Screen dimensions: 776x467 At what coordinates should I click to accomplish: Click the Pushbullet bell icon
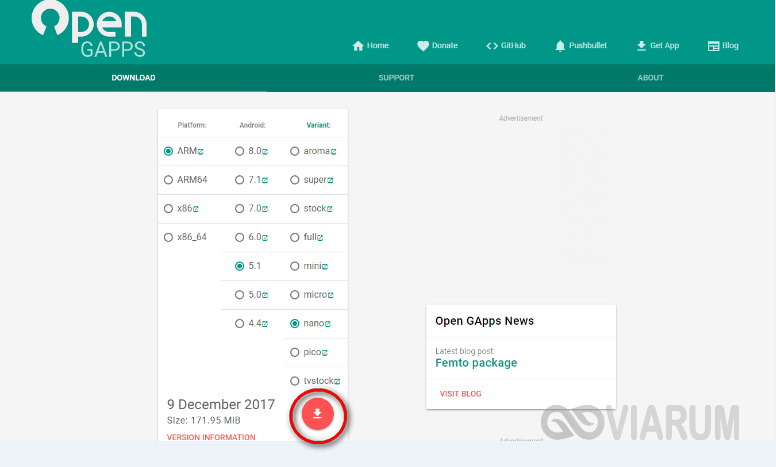point(560,46)
